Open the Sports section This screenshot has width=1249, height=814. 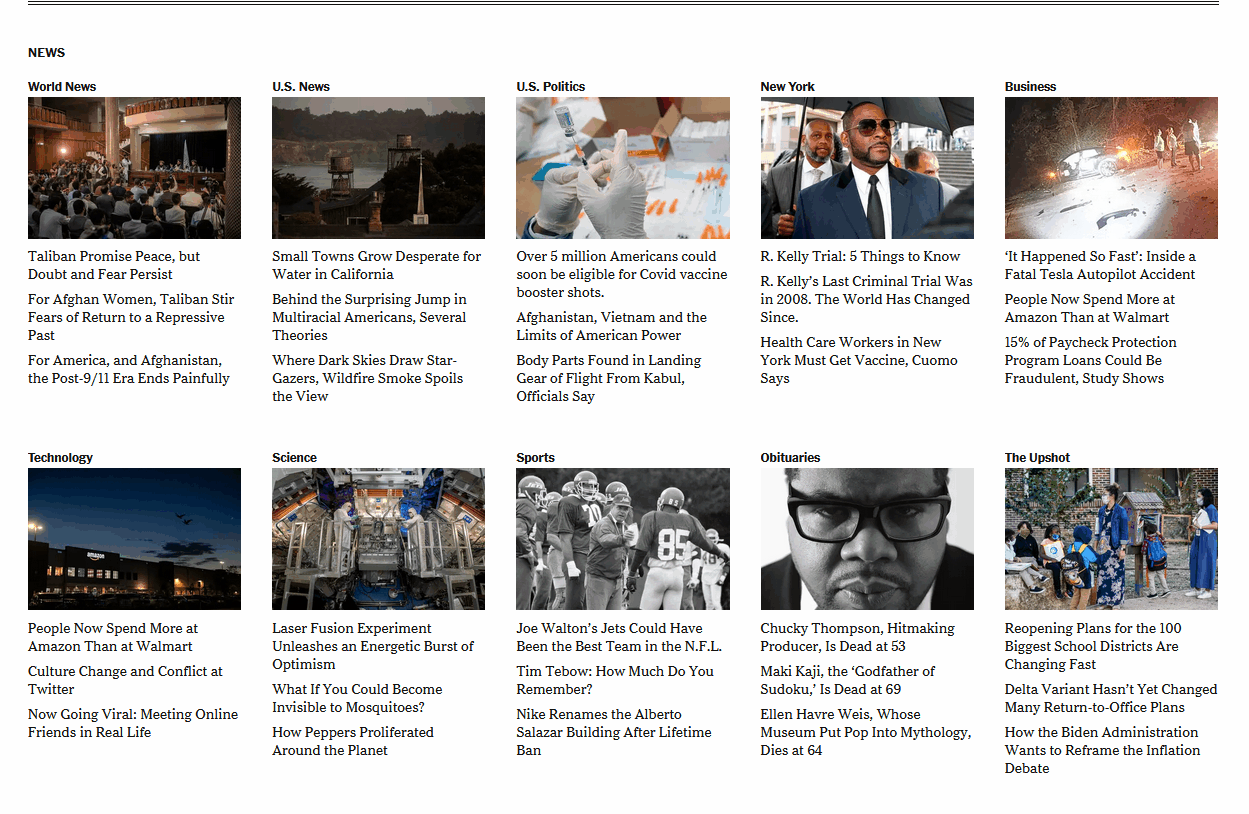[535, 457]
